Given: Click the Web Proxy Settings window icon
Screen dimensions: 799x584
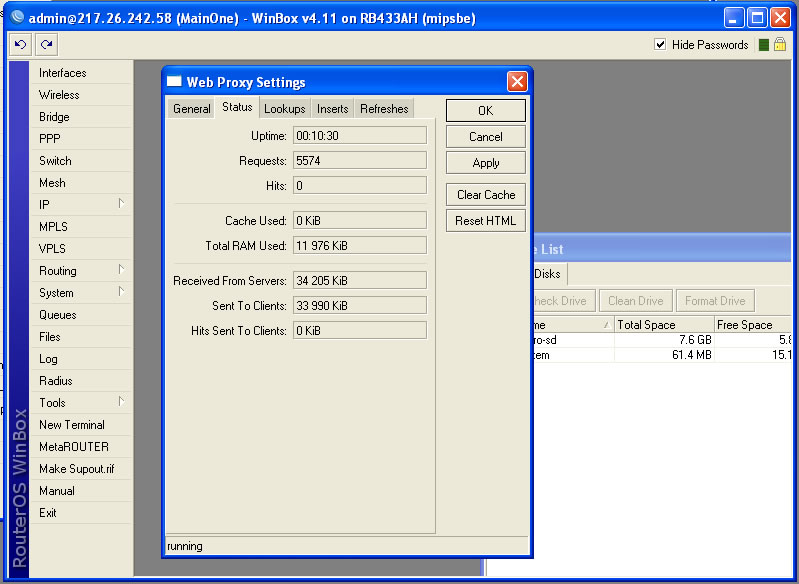Looking at the screenshot, I should click(174, 82).
